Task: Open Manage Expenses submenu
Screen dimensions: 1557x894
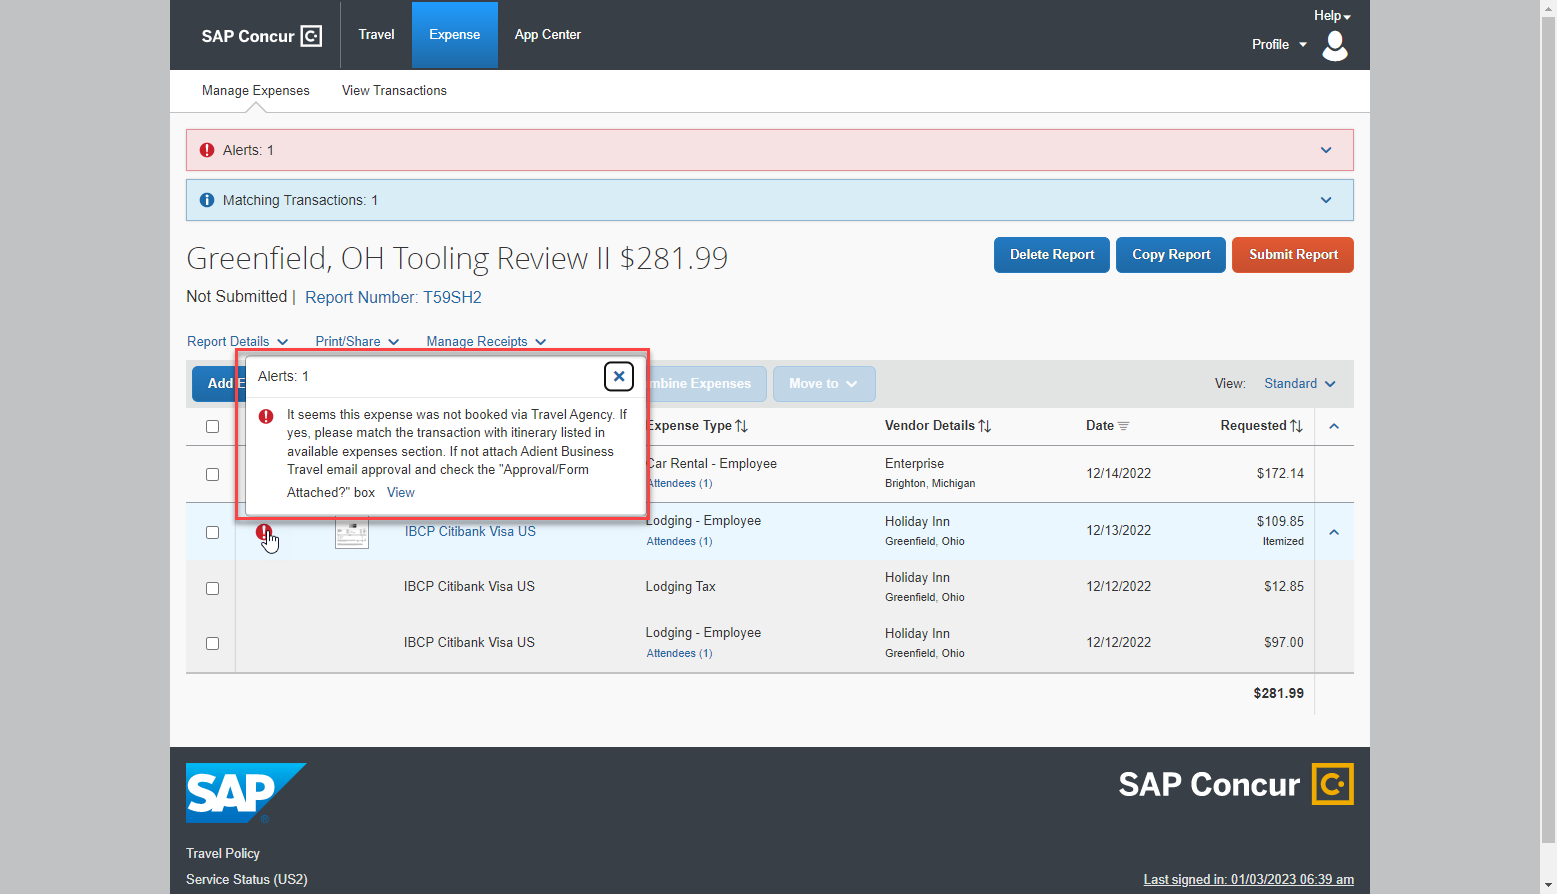Action: click(256, 91)
